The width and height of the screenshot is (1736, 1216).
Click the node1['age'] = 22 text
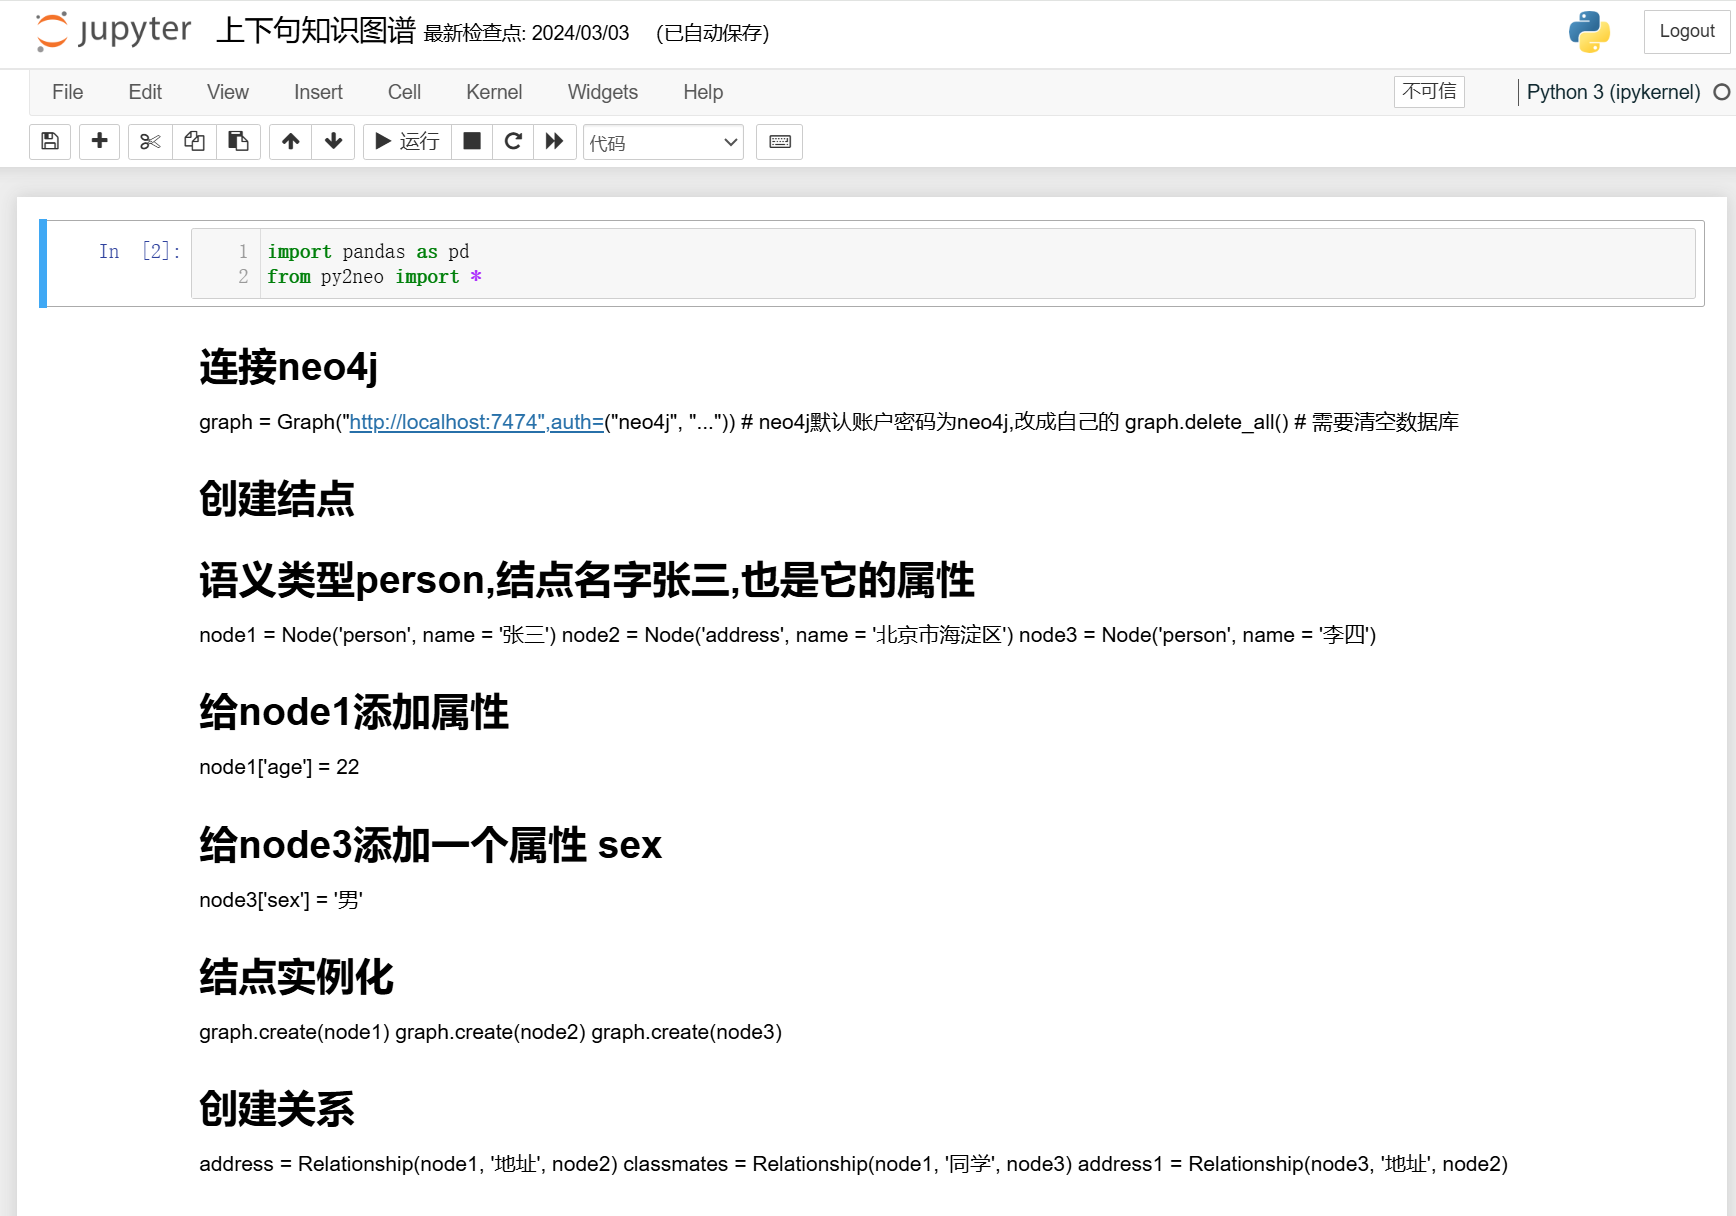pos(279,767)
